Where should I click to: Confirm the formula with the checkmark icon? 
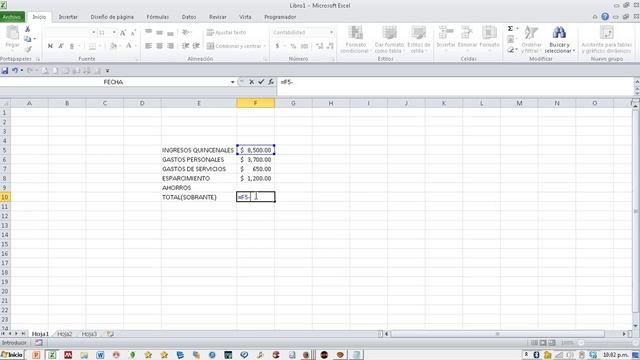click(x=261, y=82)
